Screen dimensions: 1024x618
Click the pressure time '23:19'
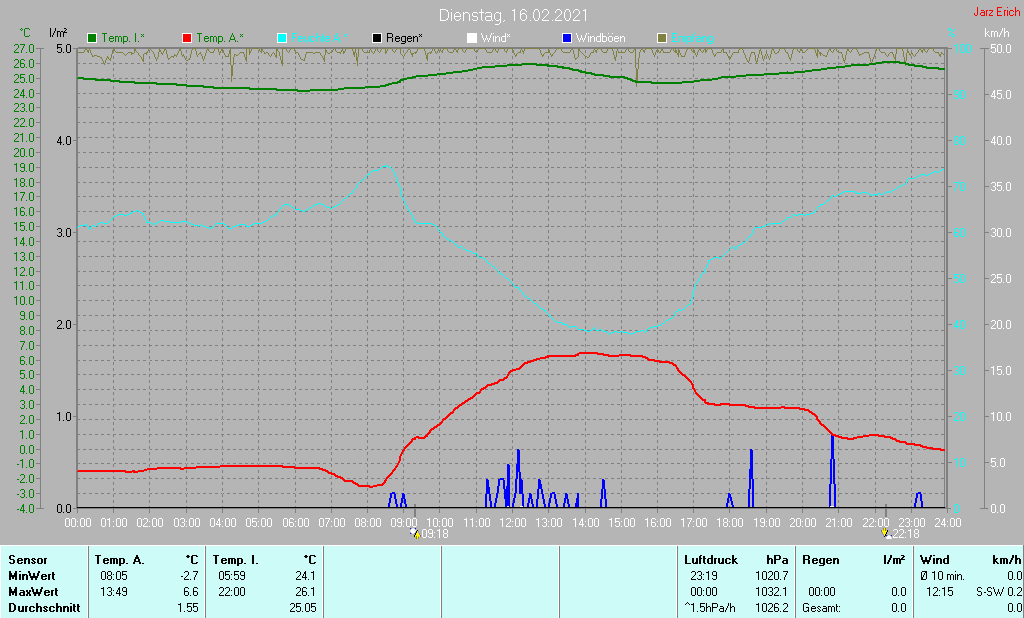point(703,576)
